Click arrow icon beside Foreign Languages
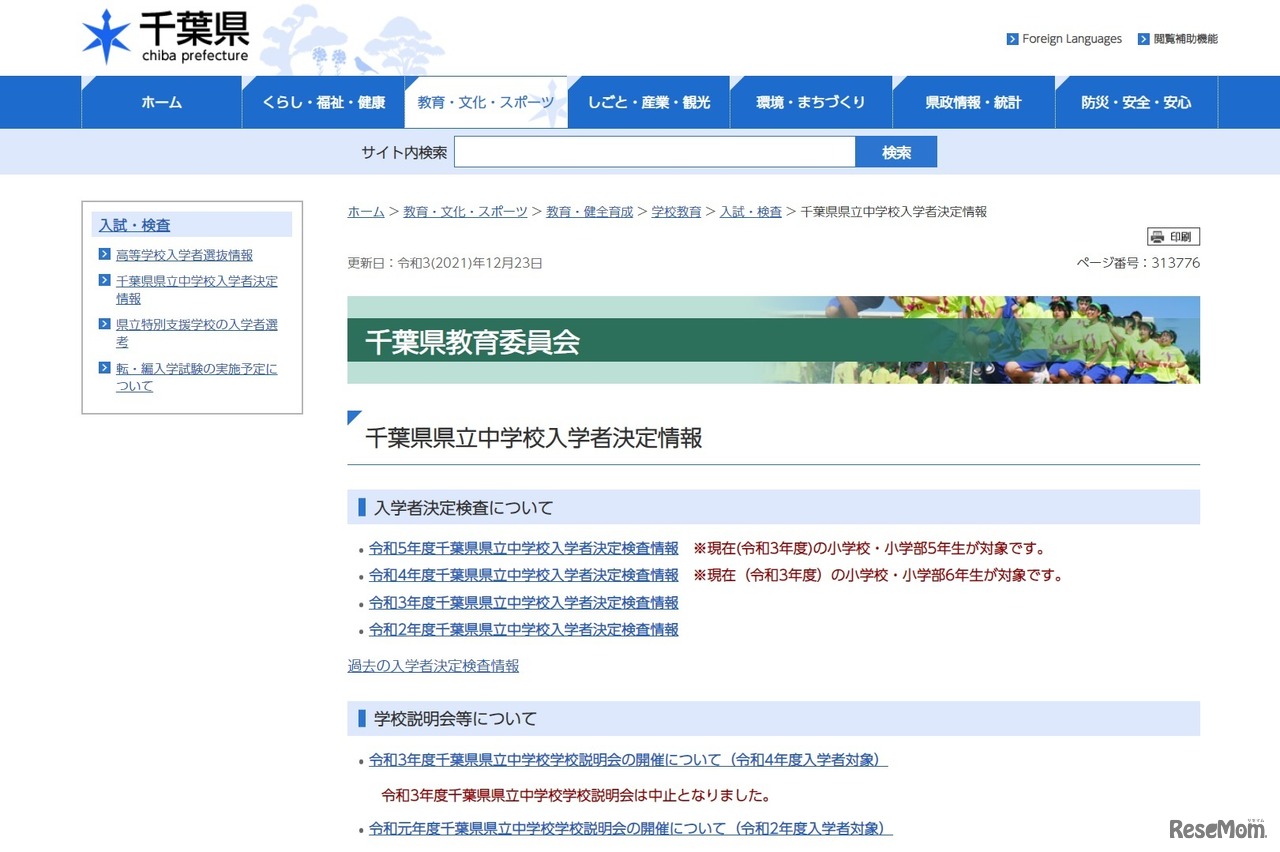The width and height of the screenshot is (1280, 852). [1012, 39]
